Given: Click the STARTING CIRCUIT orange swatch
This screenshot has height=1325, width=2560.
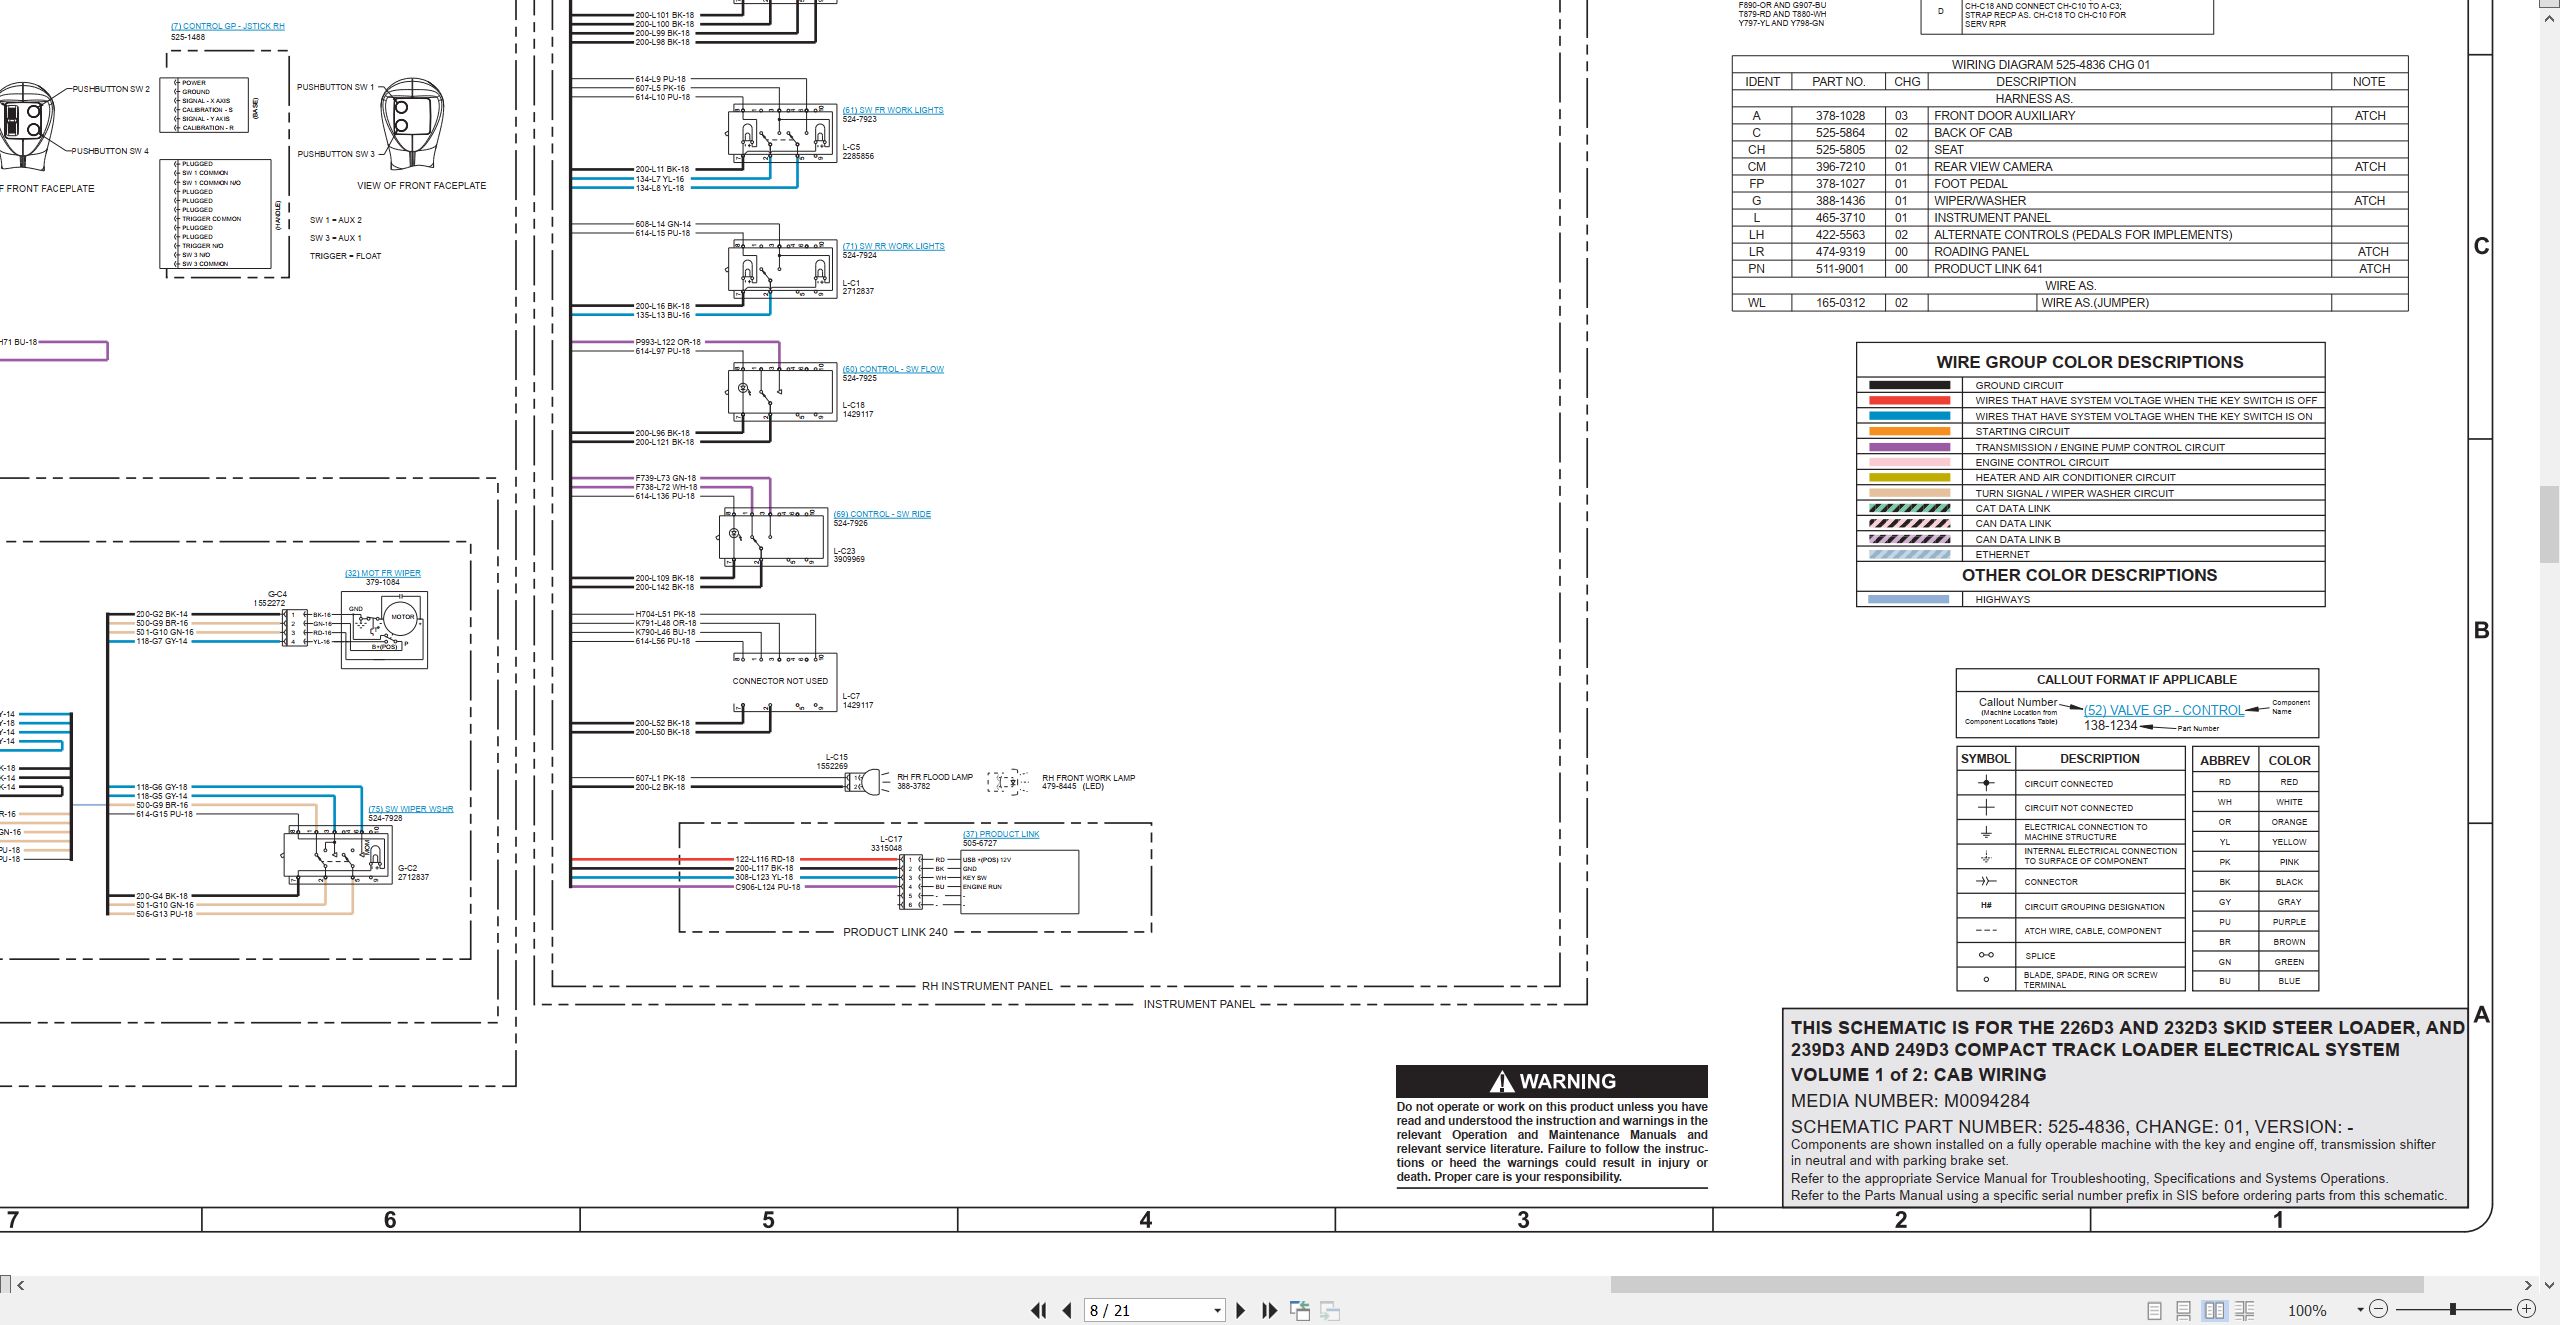Looking at the screenshot, I should [1909, 432].
